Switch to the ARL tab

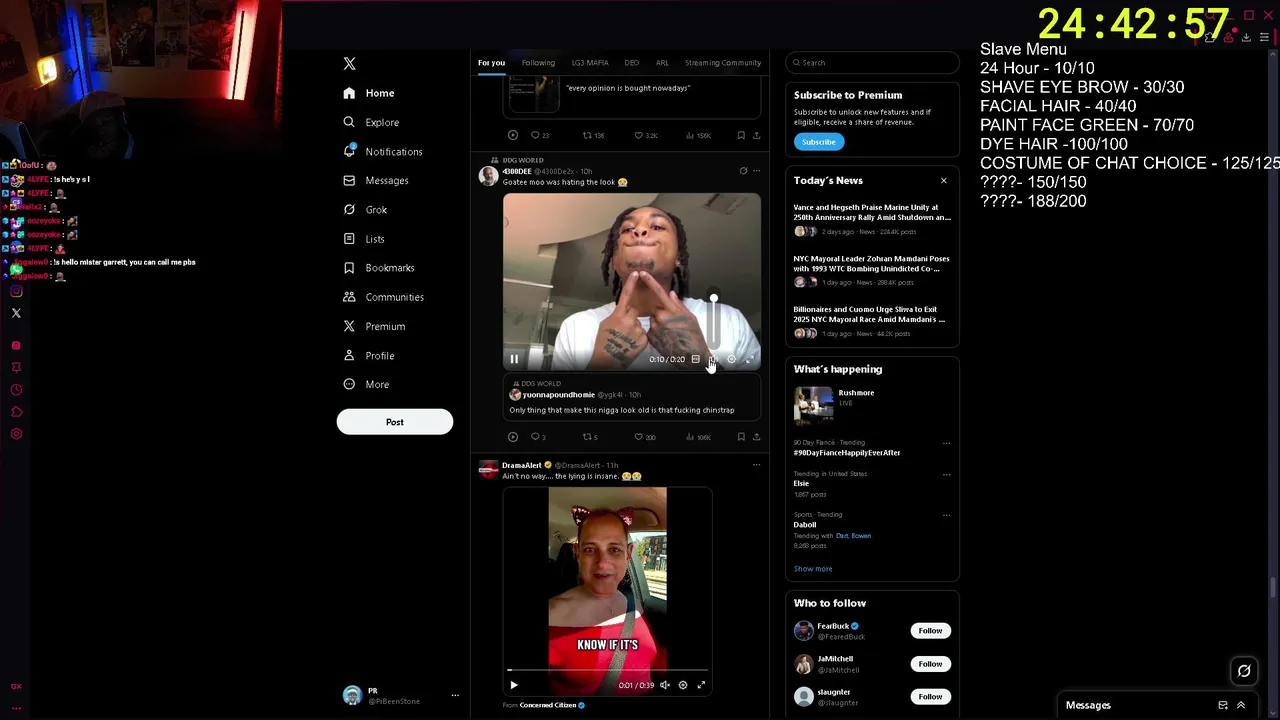click(662, 63)
